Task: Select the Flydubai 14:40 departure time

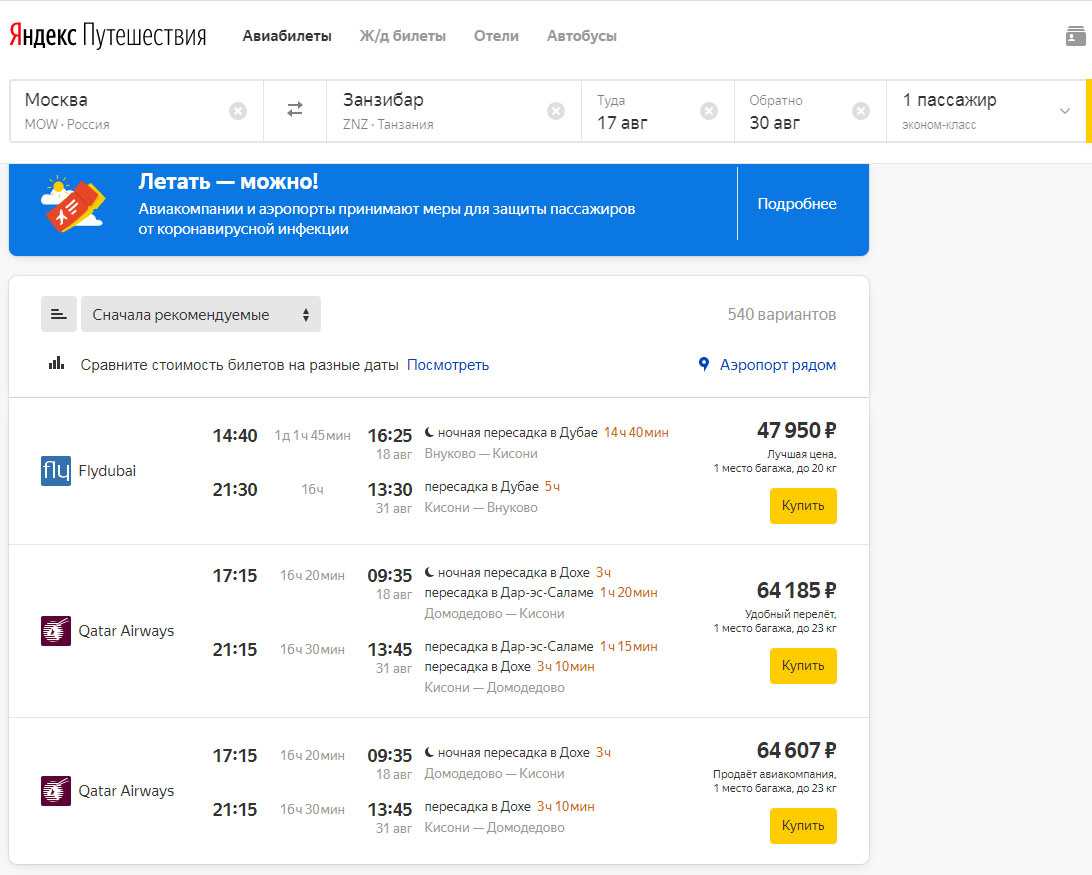Action: [235, 436]
